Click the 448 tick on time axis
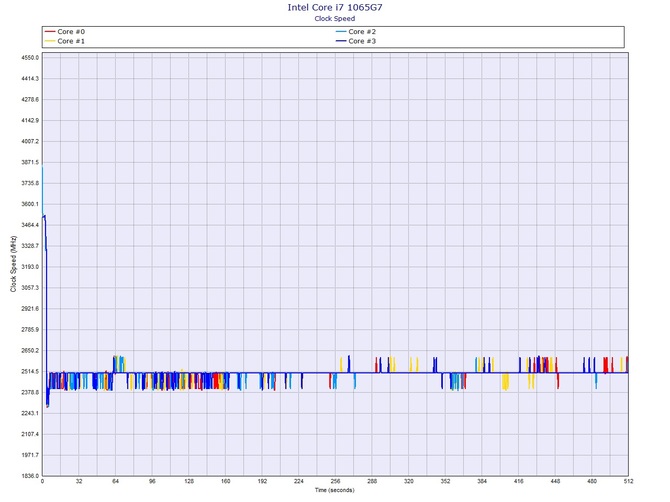The width and height of the screenshot is (670, 502). click(555, 481)
